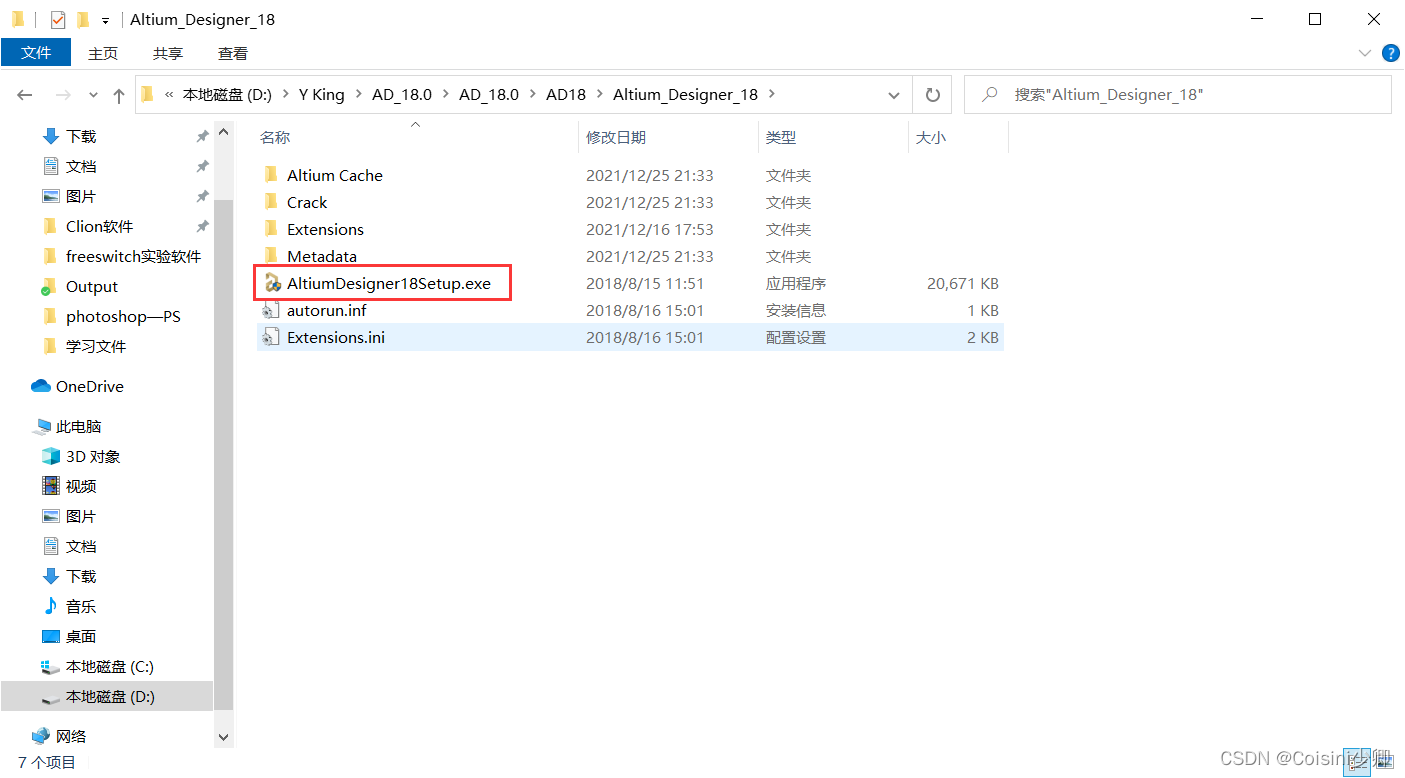
Task: Click the Output folder icon with green check
Action: [x=50, y=286]
